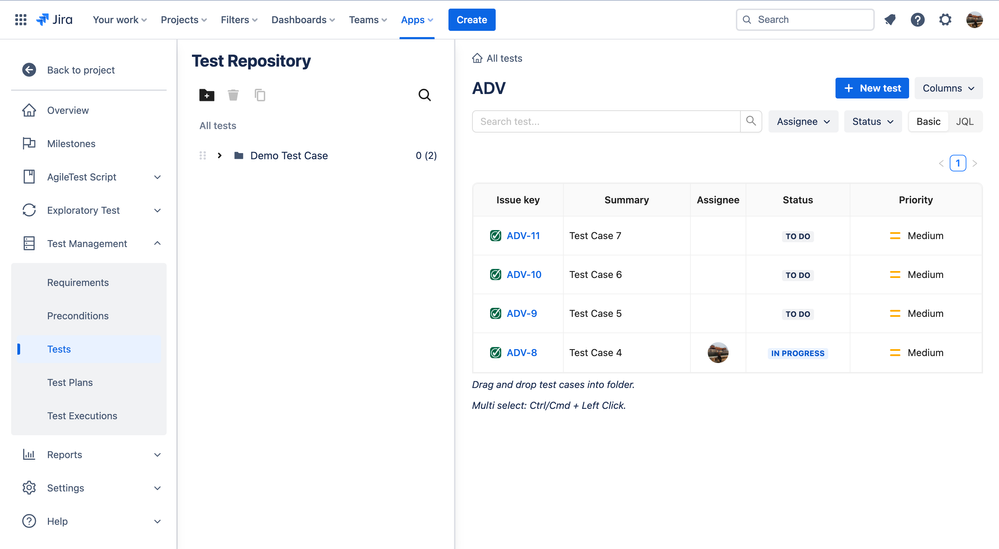Go to previous page arrow
The width and height of the screenshot is (999, 549).
pyautogui.click(x=941, y=164)
